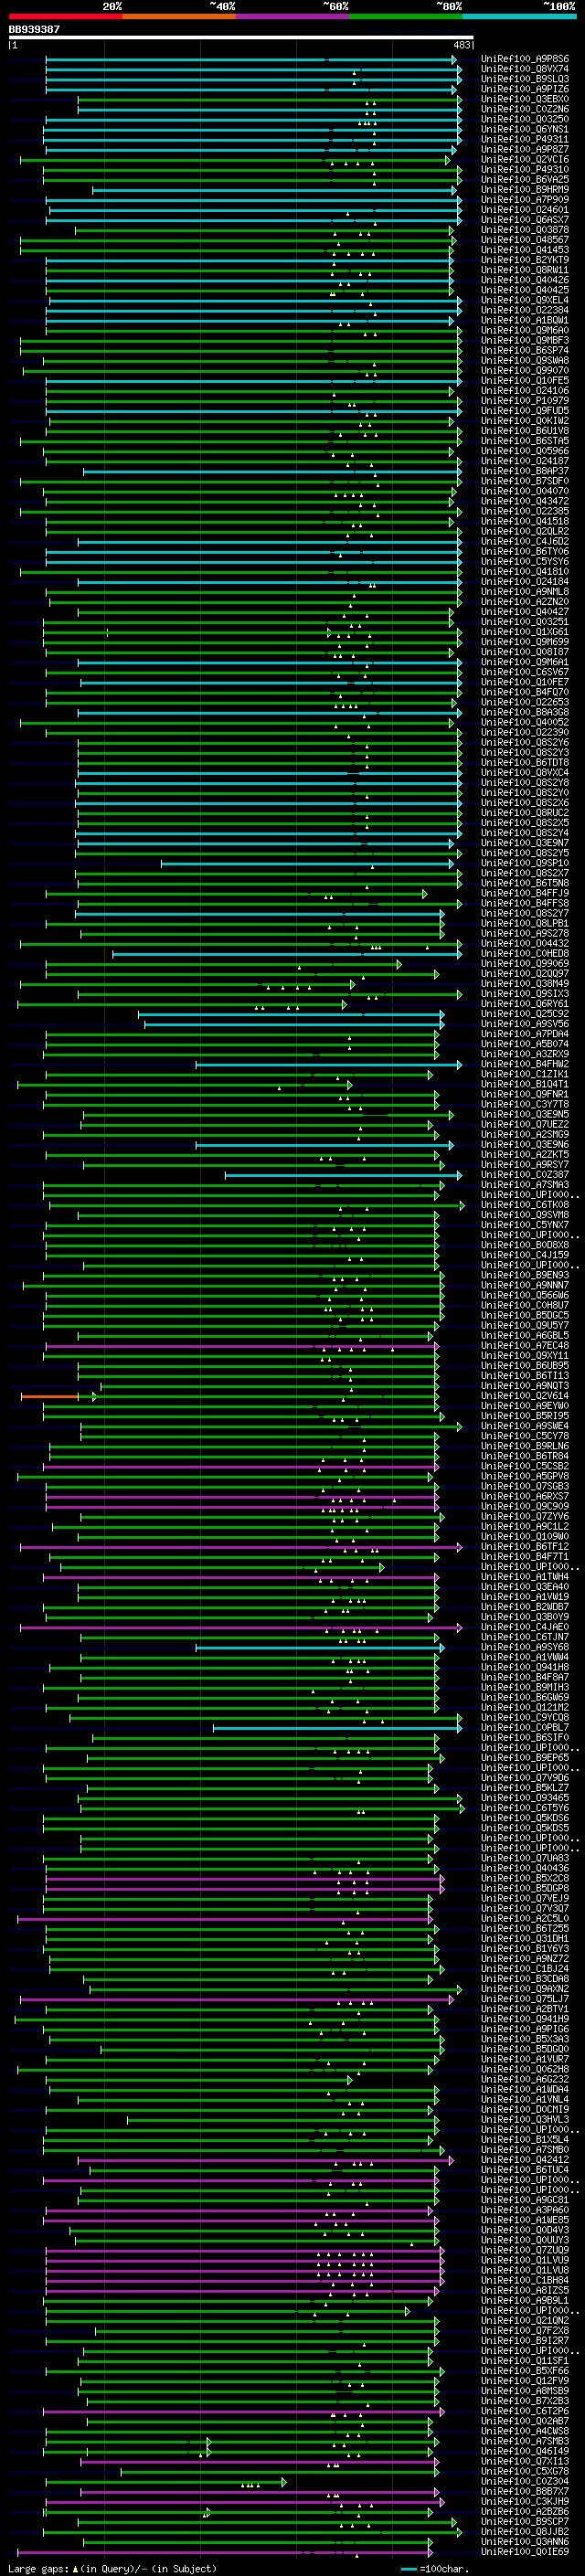Select the UniRef100_Q03878 label
Screen dimensions: 585x2576
[525, 230]
